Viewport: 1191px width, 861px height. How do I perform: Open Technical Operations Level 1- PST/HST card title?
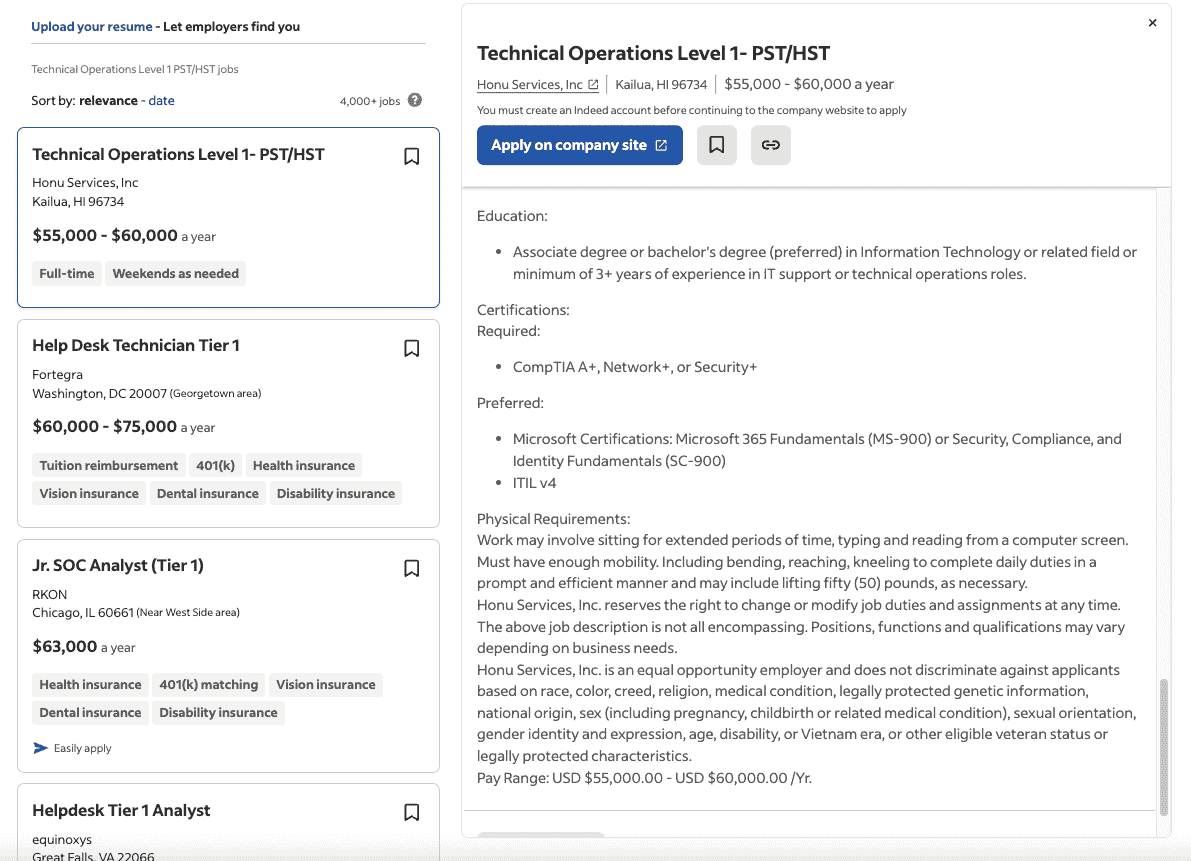pyautogui.click(x=178, y=154)
